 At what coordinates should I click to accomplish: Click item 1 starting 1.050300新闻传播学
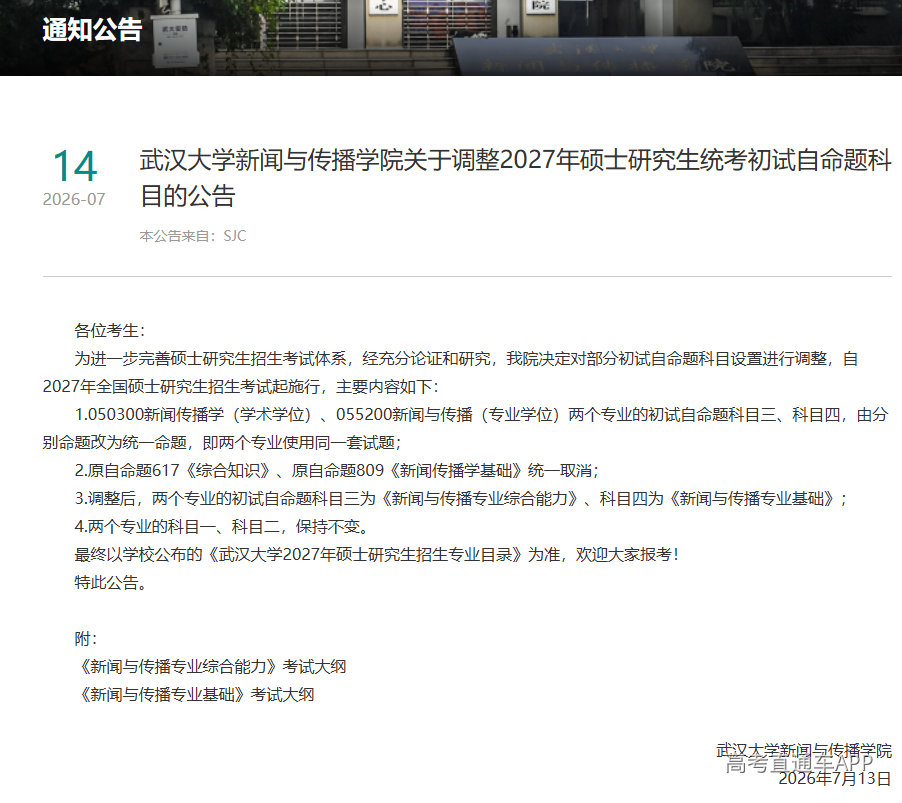[x=465, y=429]
